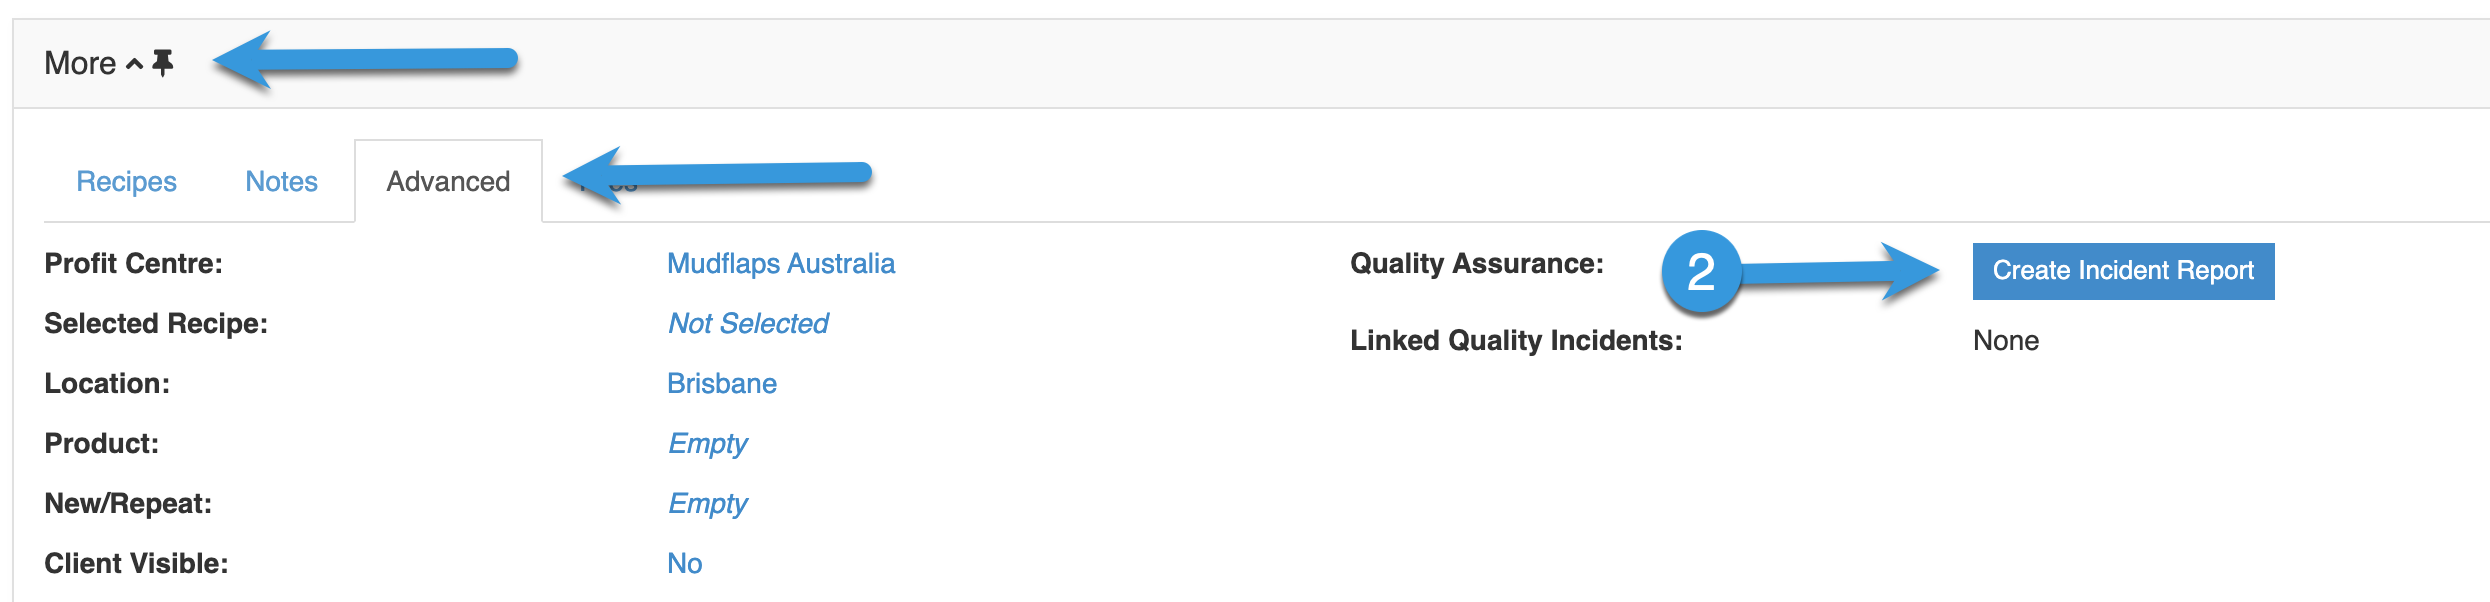
Task: Open the Recipes tab
Action: coord(126,181)
